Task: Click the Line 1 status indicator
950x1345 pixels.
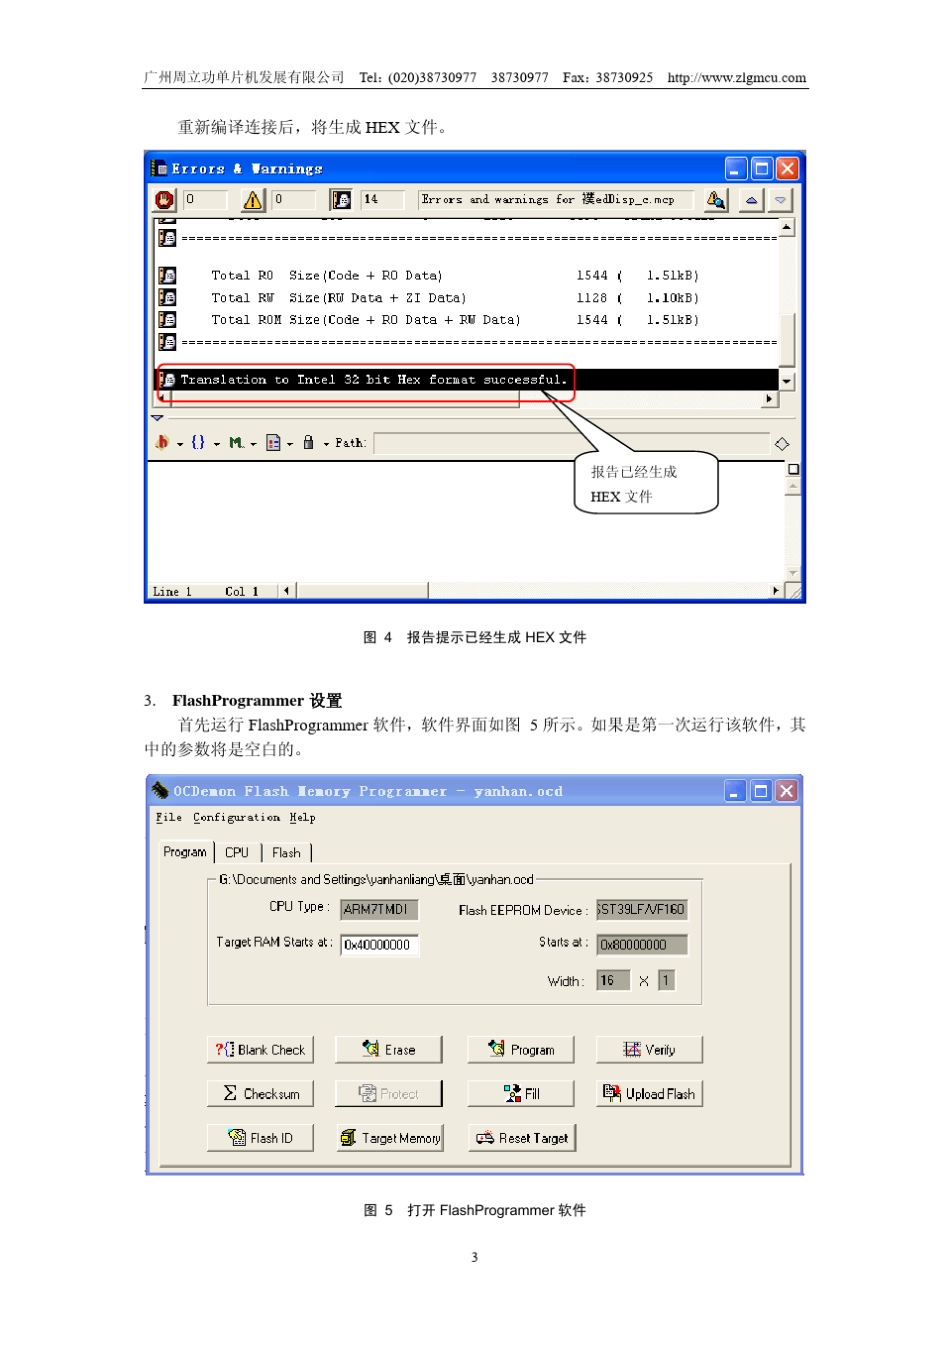Action: coord(172,592)
